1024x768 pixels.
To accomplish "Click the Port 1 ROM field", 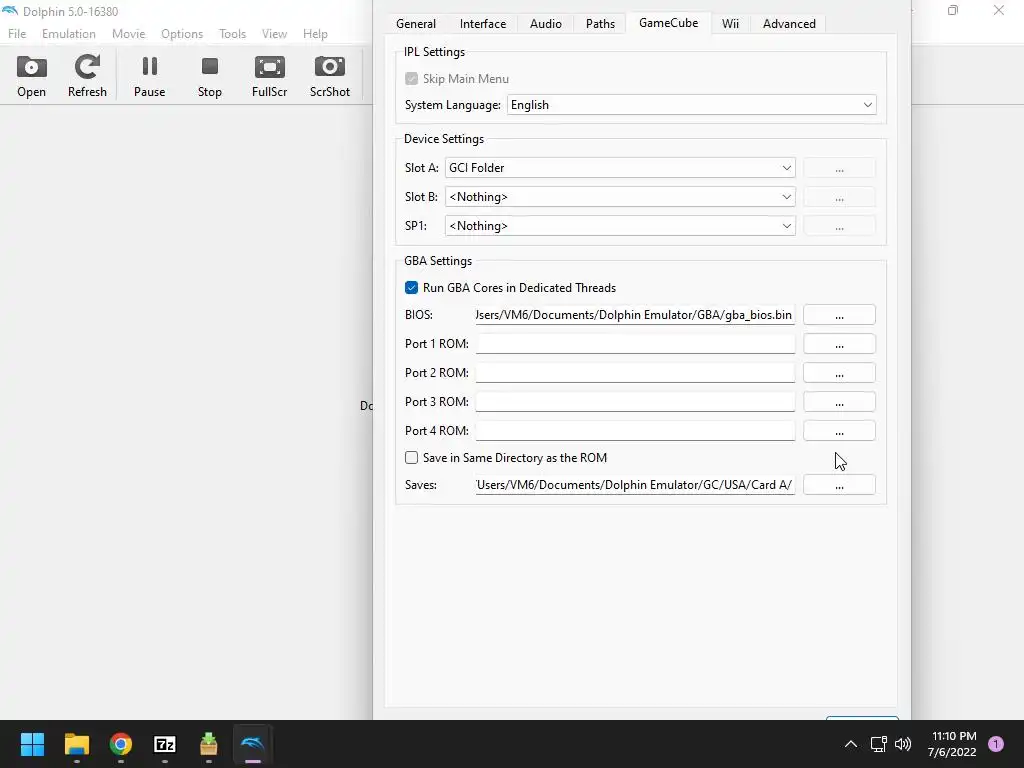I will (x=635, y=344).
